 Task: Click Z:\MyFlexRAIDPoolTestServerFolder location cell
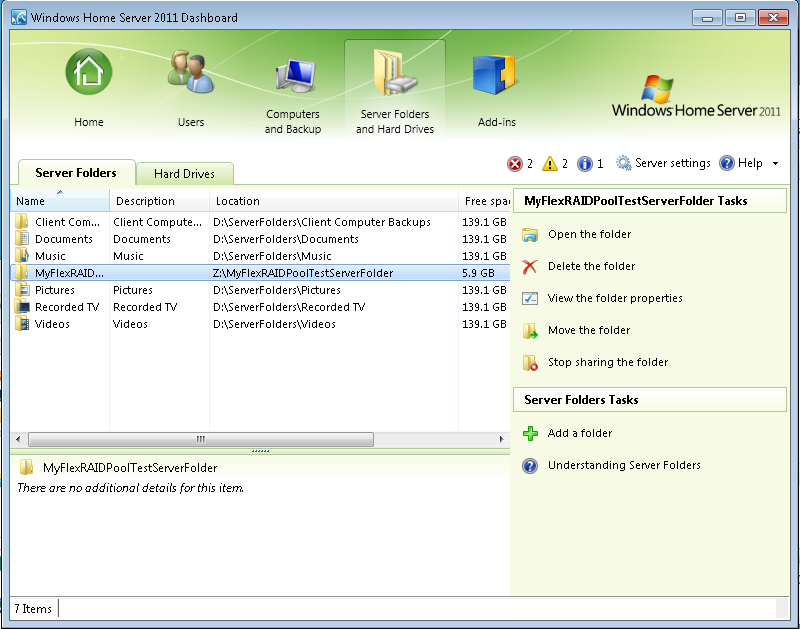(x=303, y=273)
